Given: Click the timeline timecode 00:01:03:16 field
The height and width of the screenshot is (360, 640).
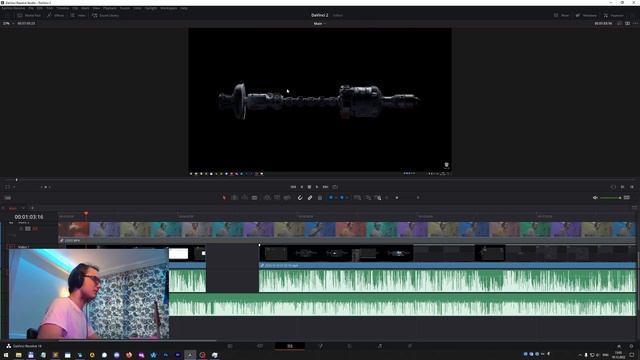Looking at the screenshot, I should point(29,217).
